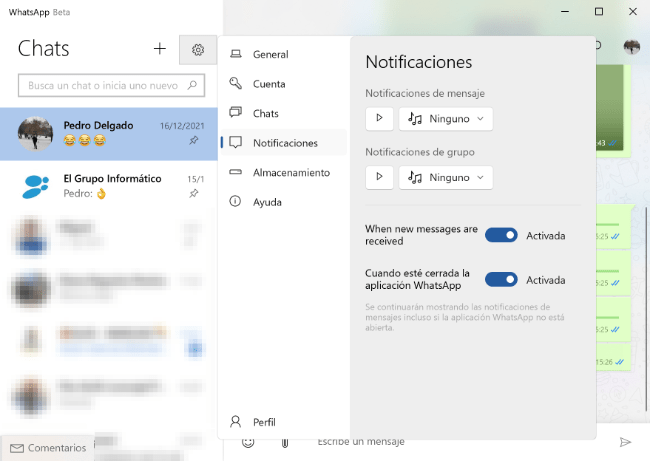Click the Notificaciones panel heading
The width and height of the screenshot is (650, 461).
[419, 62]
